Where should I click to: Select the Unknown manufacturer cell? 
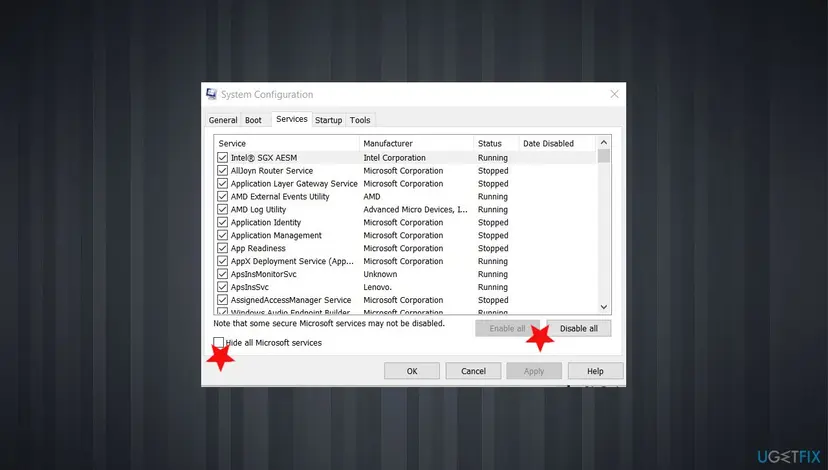(380, 274)
